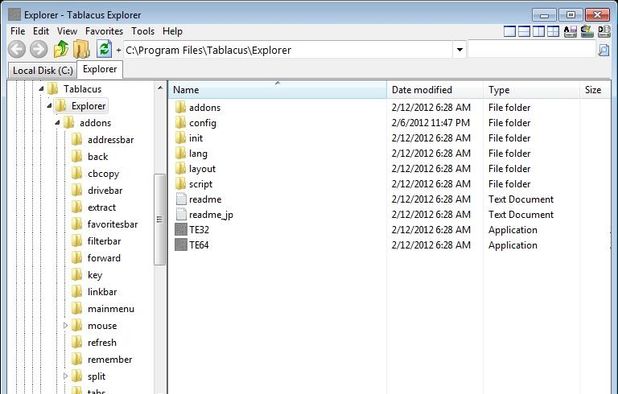
Task: Toggle the folder tree pane icon
Action: pos(82,49)
